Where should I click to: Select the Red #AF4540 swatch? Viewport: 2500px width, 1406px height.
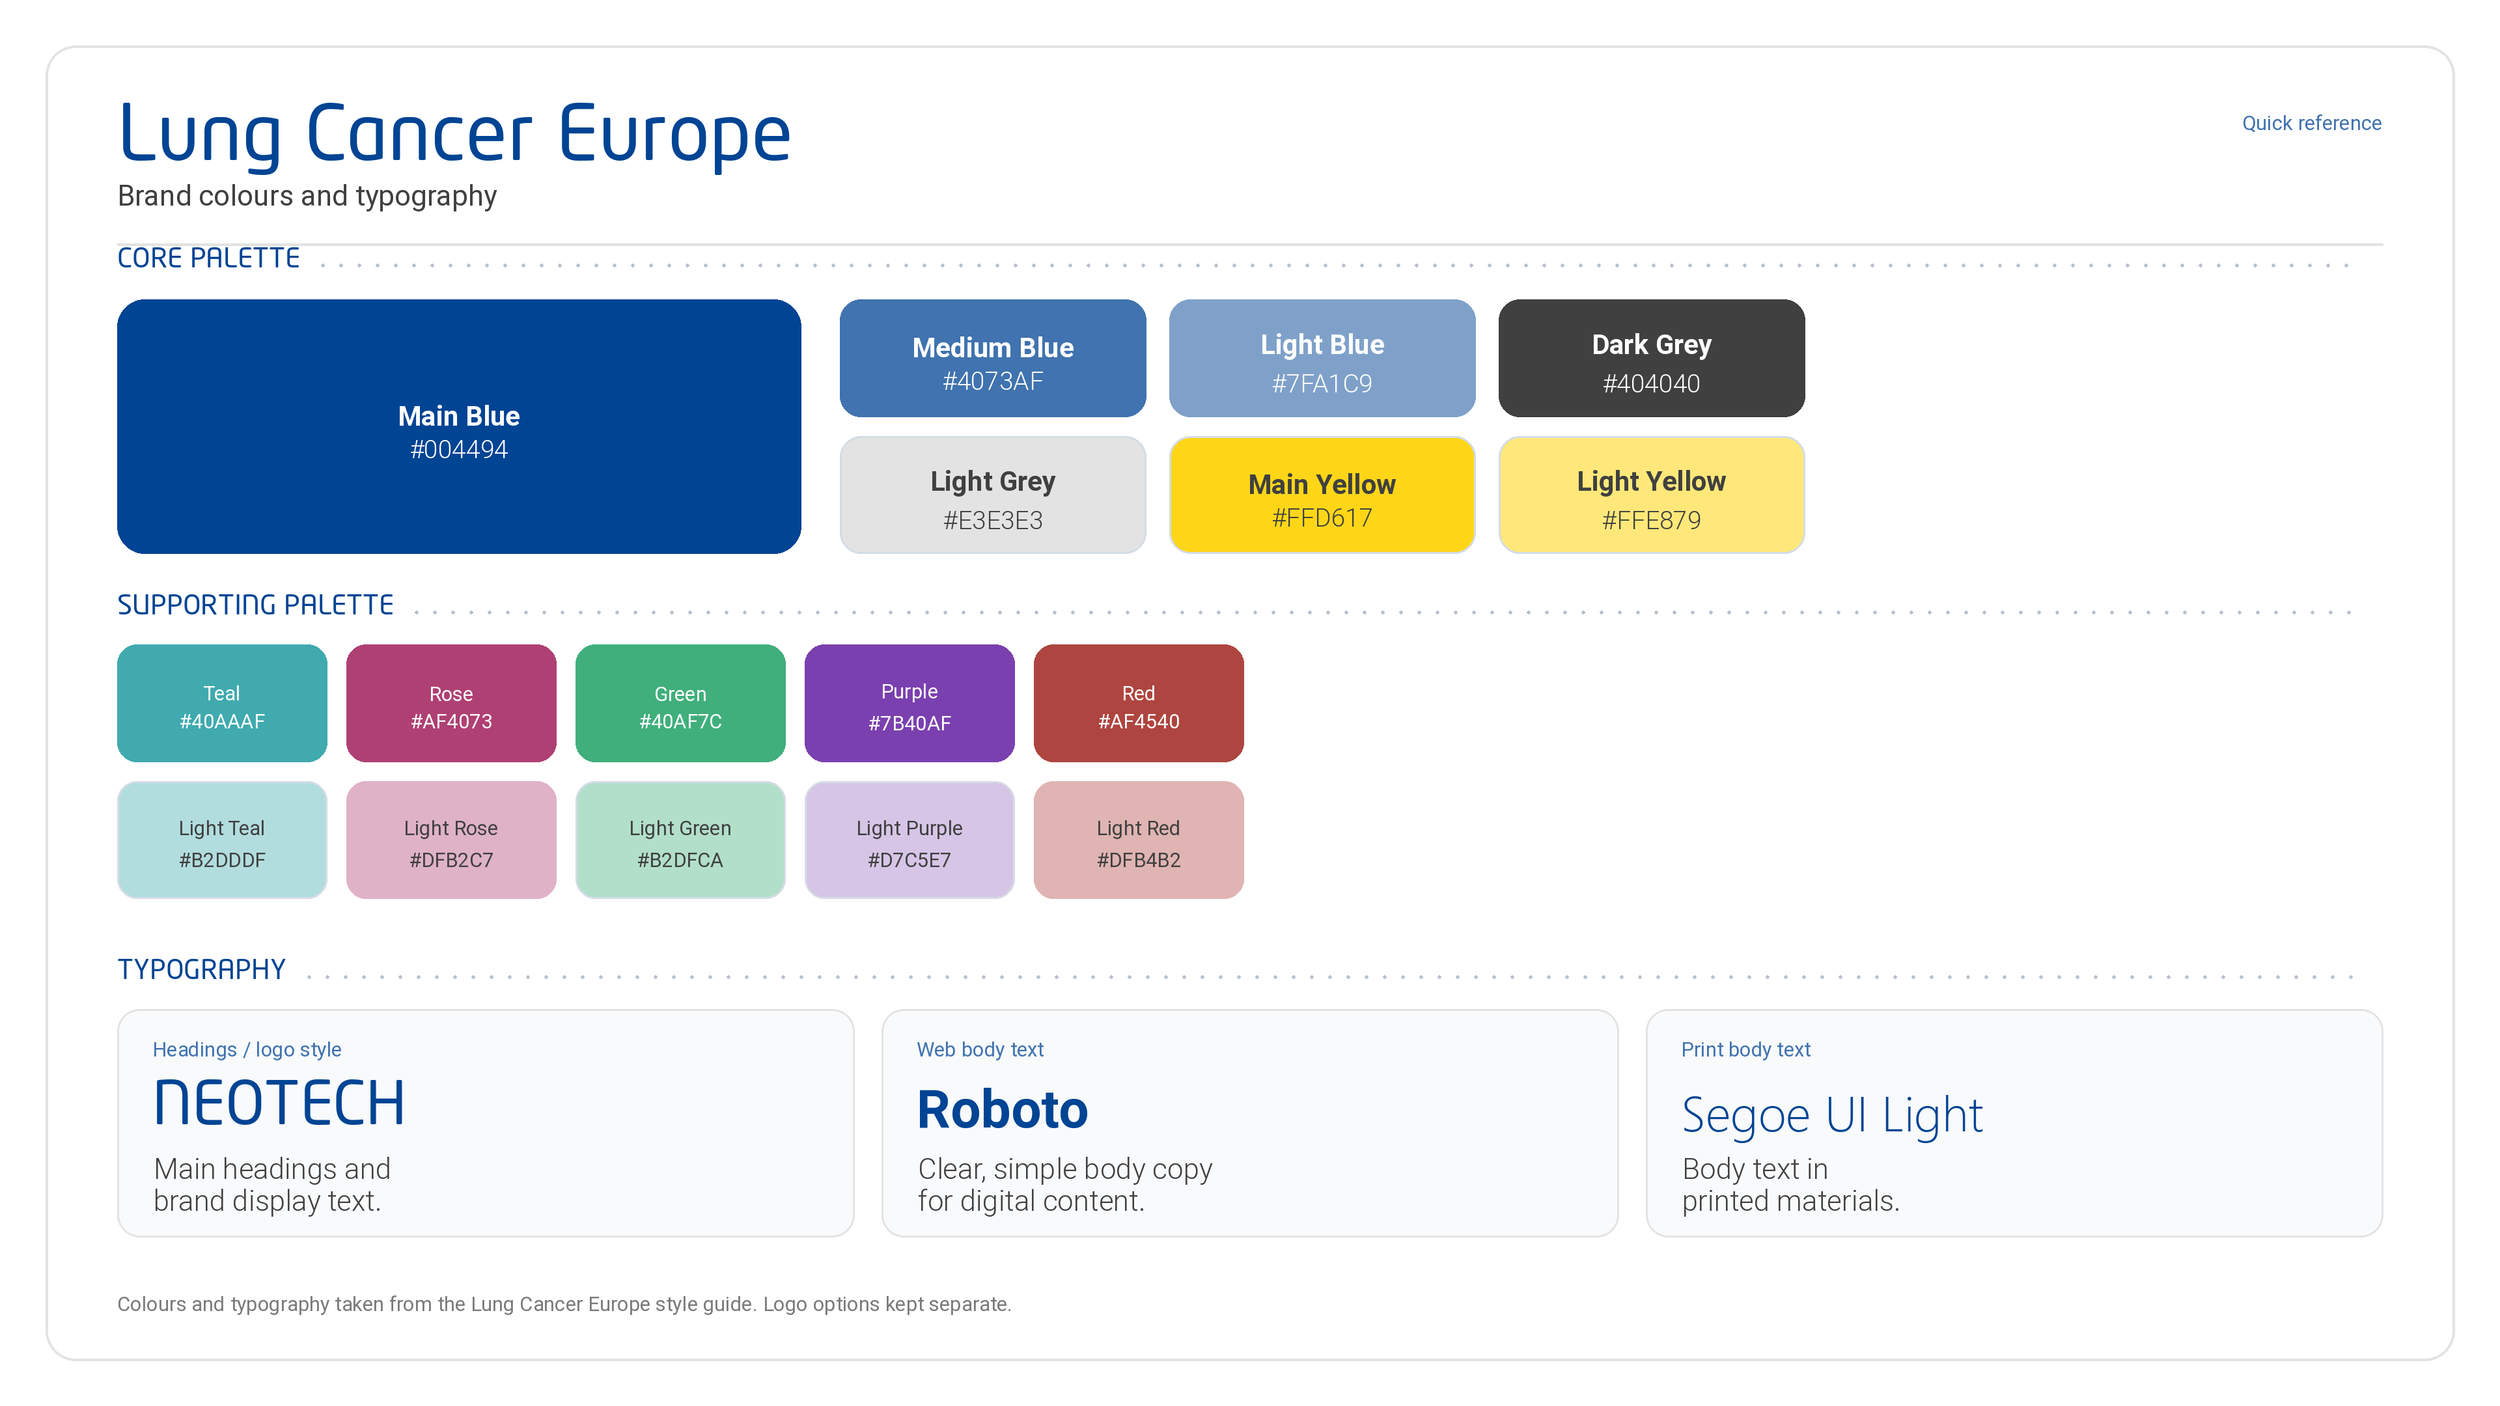pyautogui.click(x=1138, y=703)
